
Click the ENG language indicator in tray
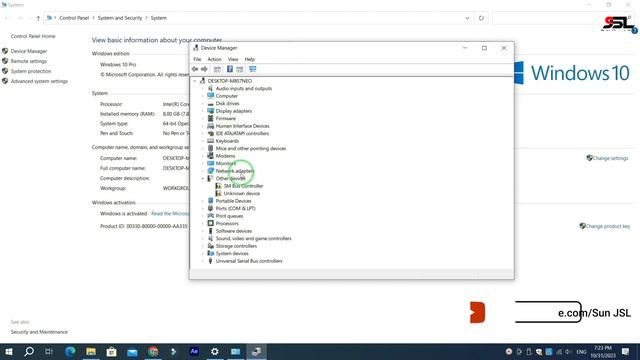(x=581, y=351)
